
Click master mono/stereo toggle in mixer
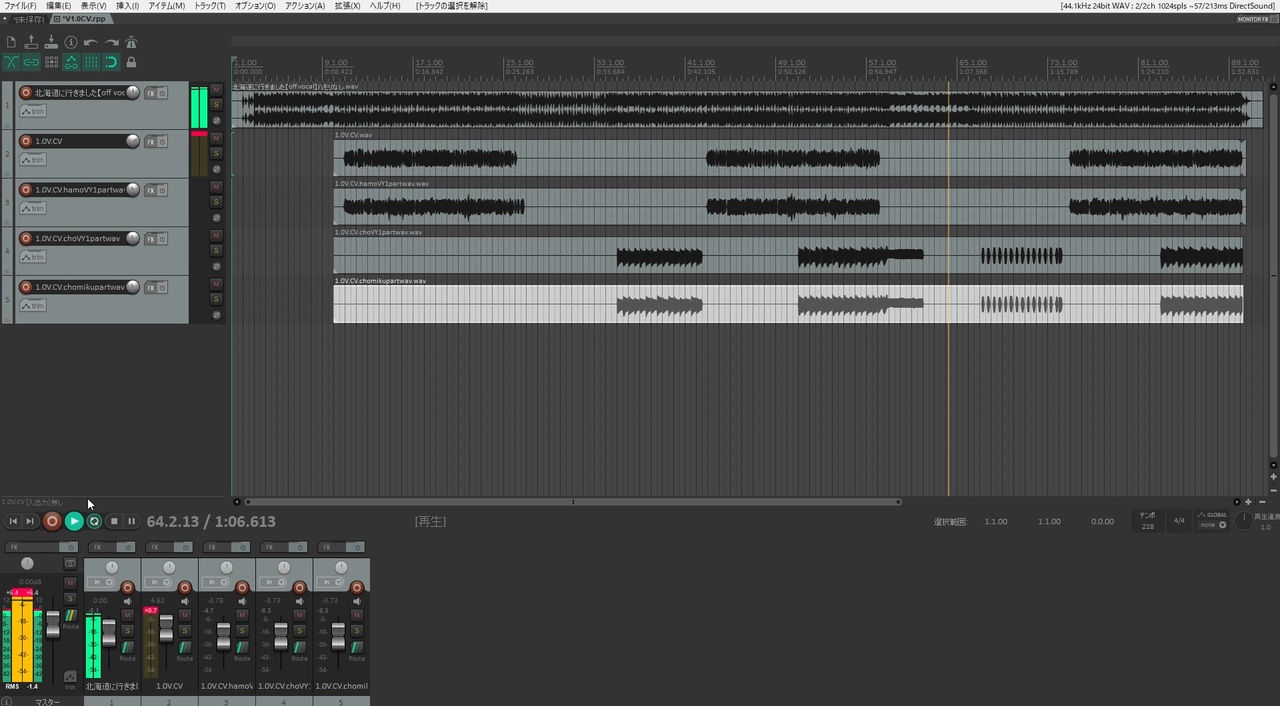point(70,563)
